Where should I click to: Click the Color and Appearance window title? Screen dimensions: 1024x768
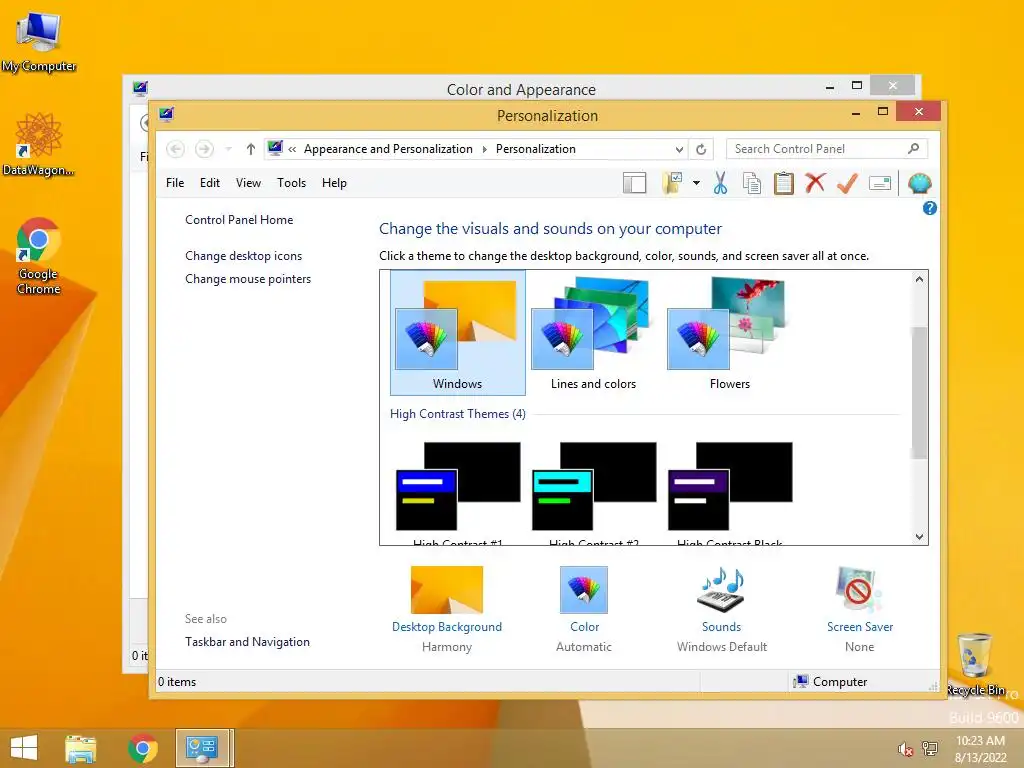click(521, 89)
